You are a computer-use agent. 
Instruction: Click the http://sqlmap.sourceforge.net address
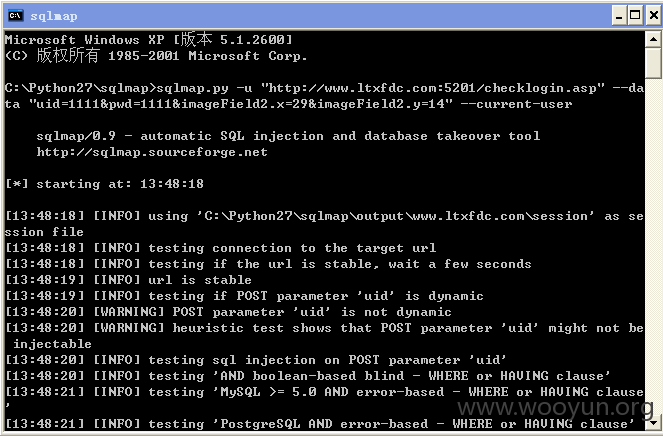[x=152, y=152]
